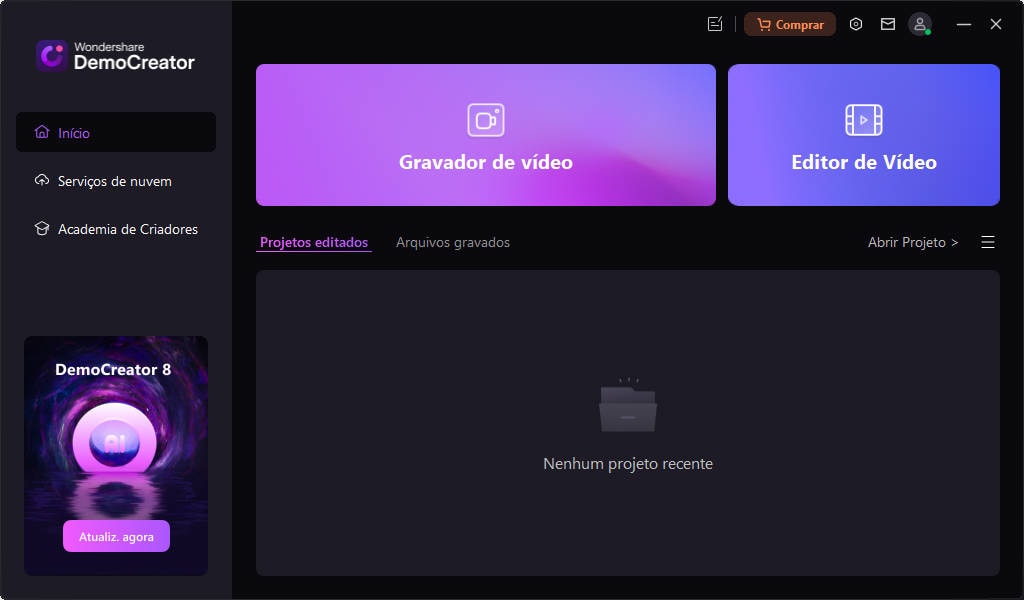The image size is (1024, 600).
Task: Switch to Arquivos gravados tab
Action: (453, 242)
